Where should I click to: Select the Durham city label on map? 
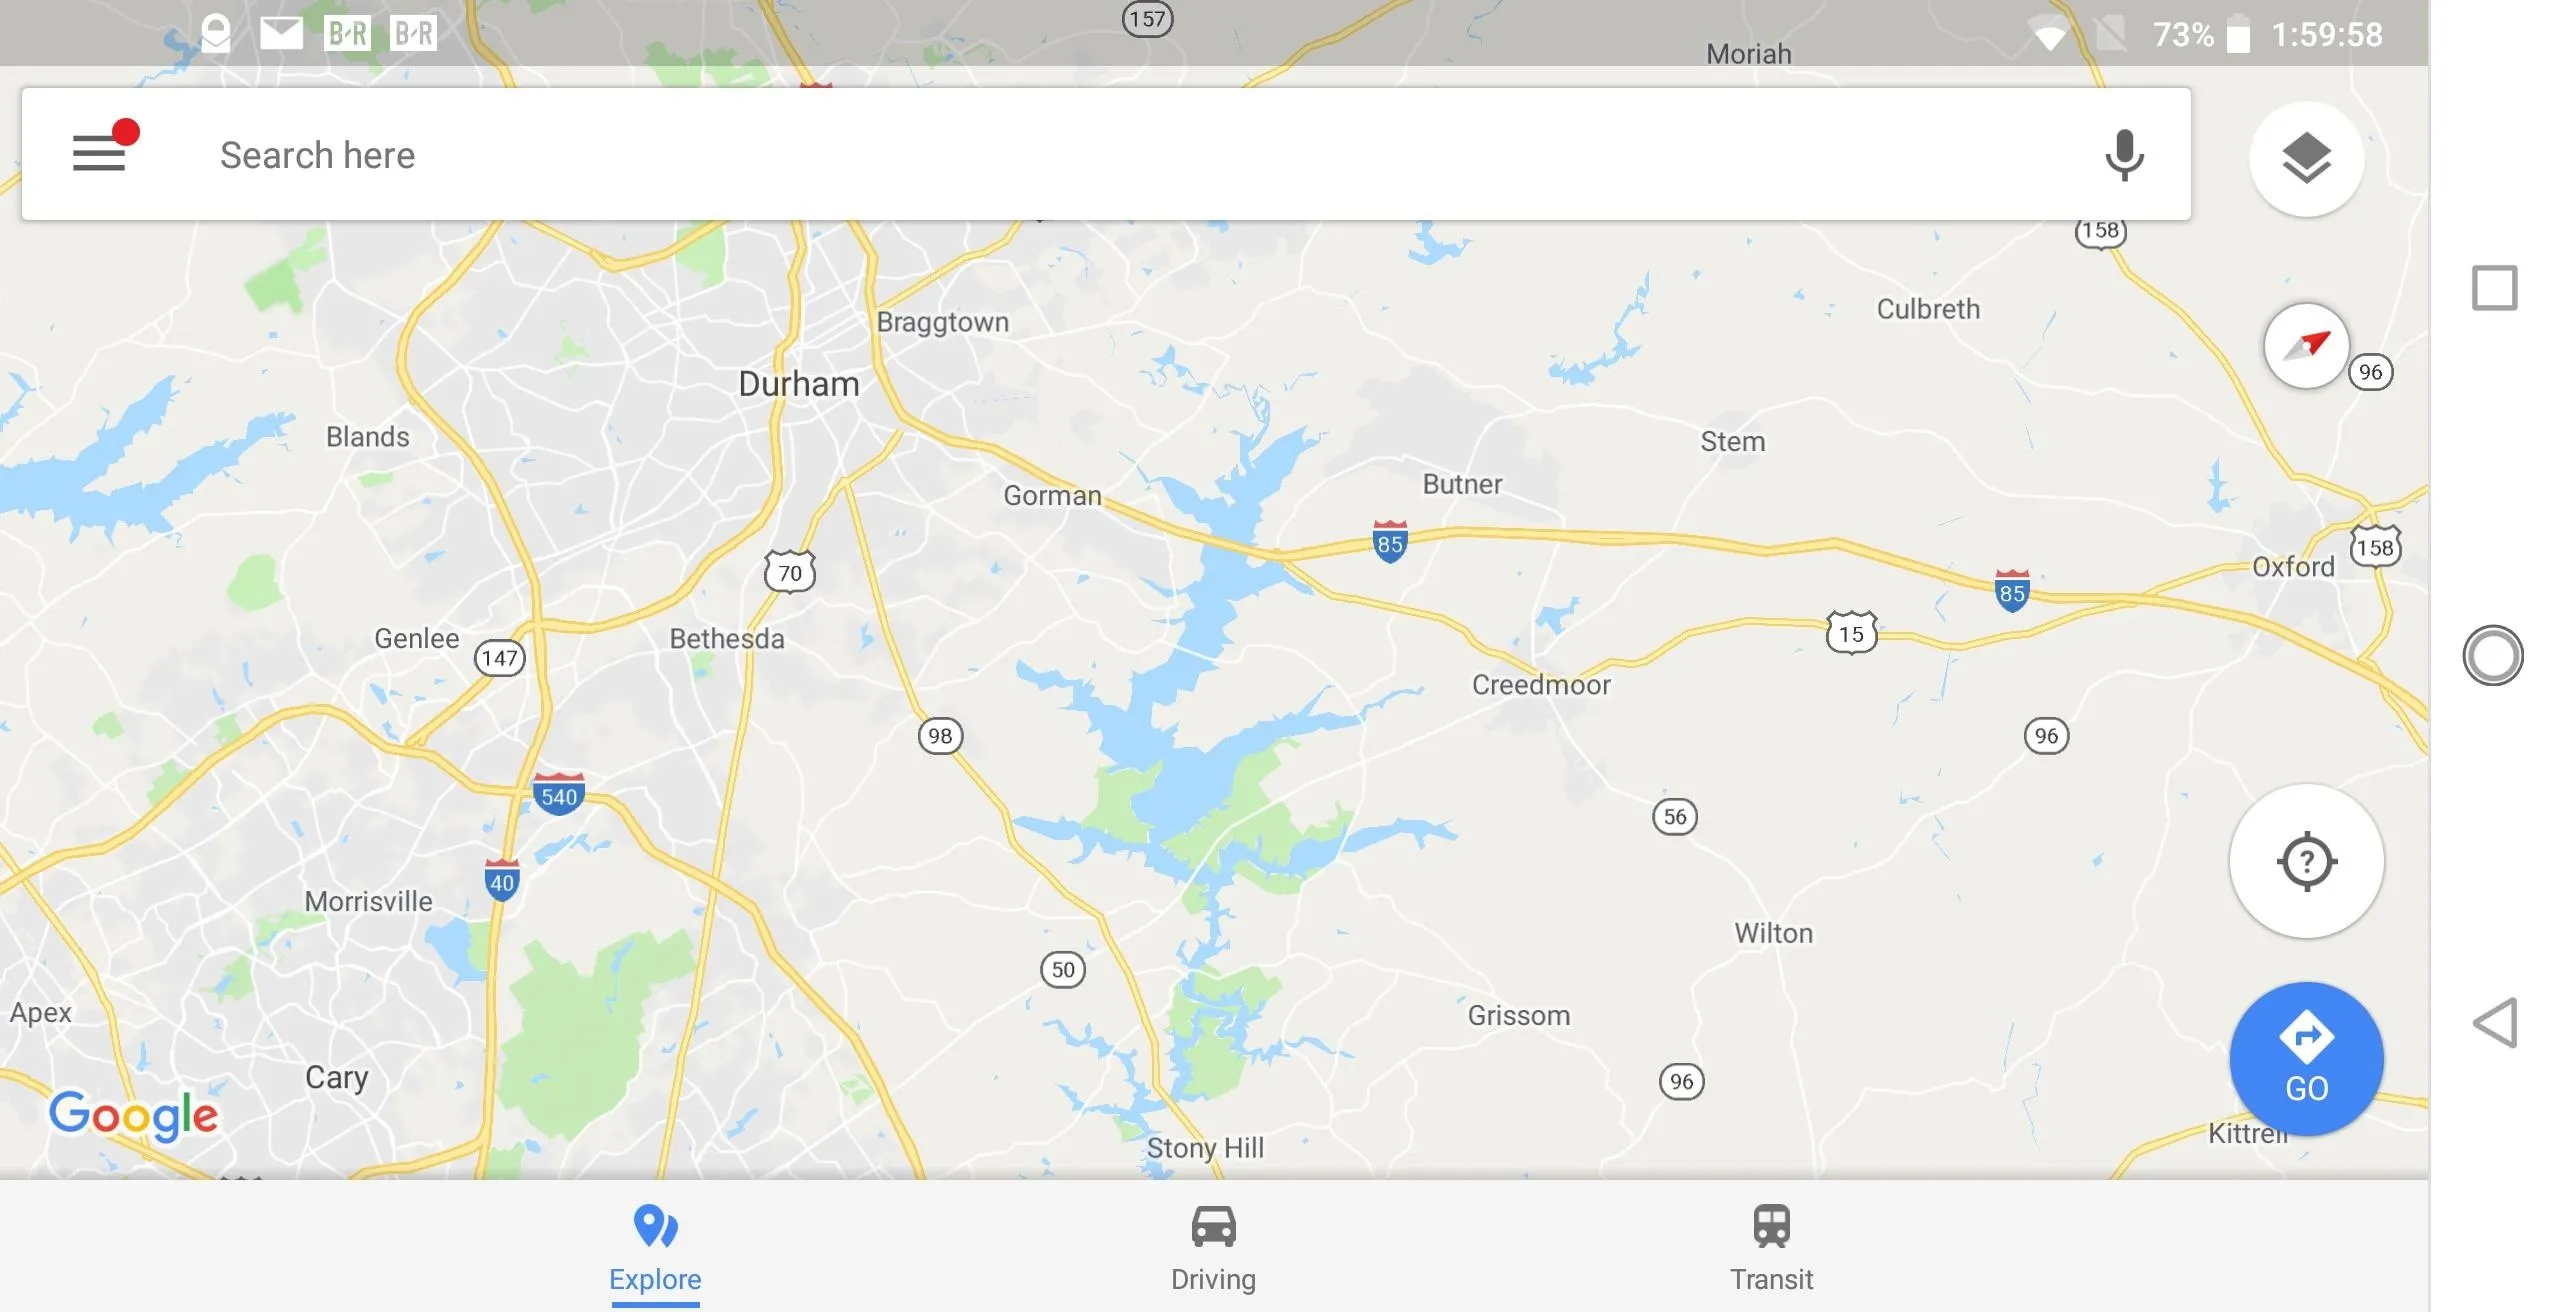pyautogui.click(x=798, y=384)
